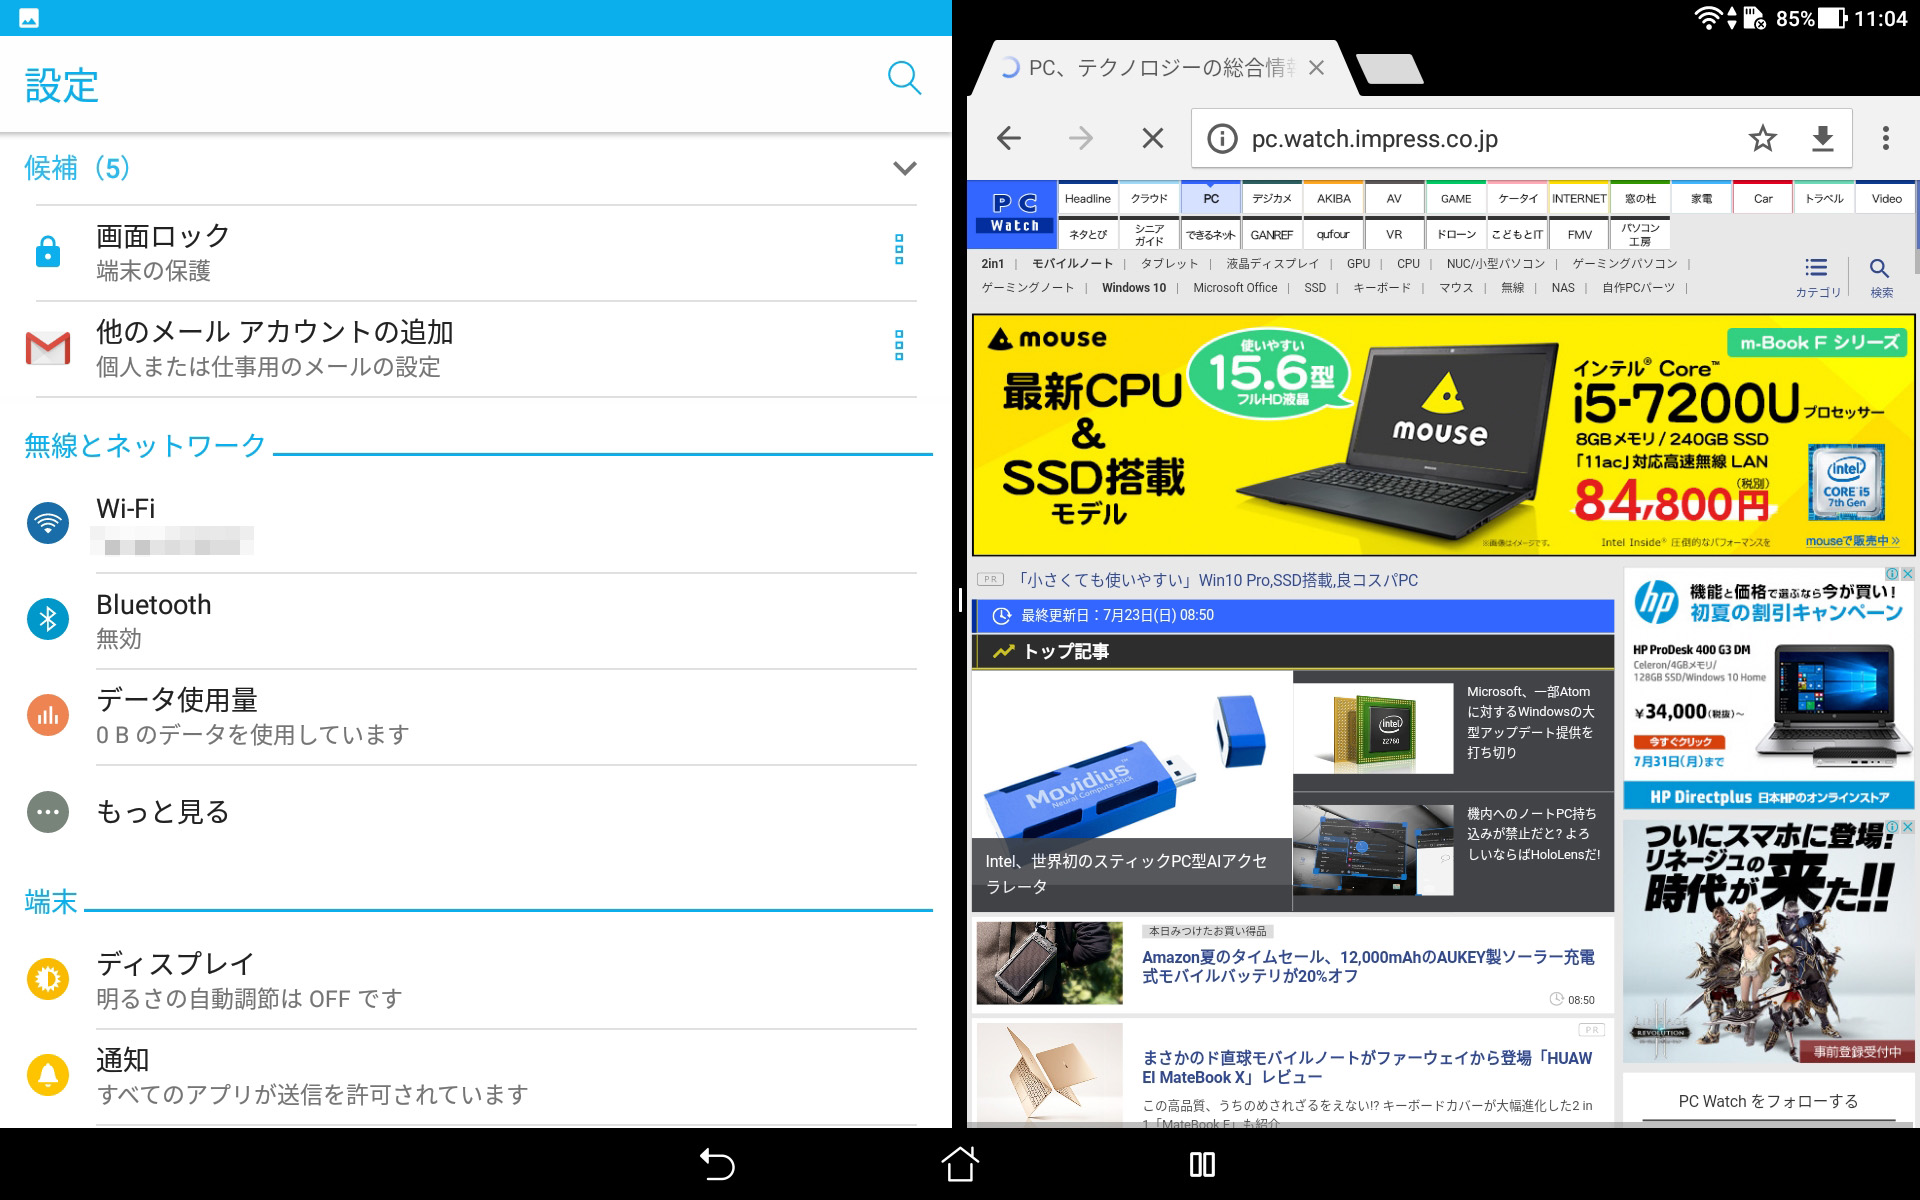Open Wi-Fi row in 無線とネットワーク
The height and width of the screenshot is (1200, 1920).
pos(475,524)
